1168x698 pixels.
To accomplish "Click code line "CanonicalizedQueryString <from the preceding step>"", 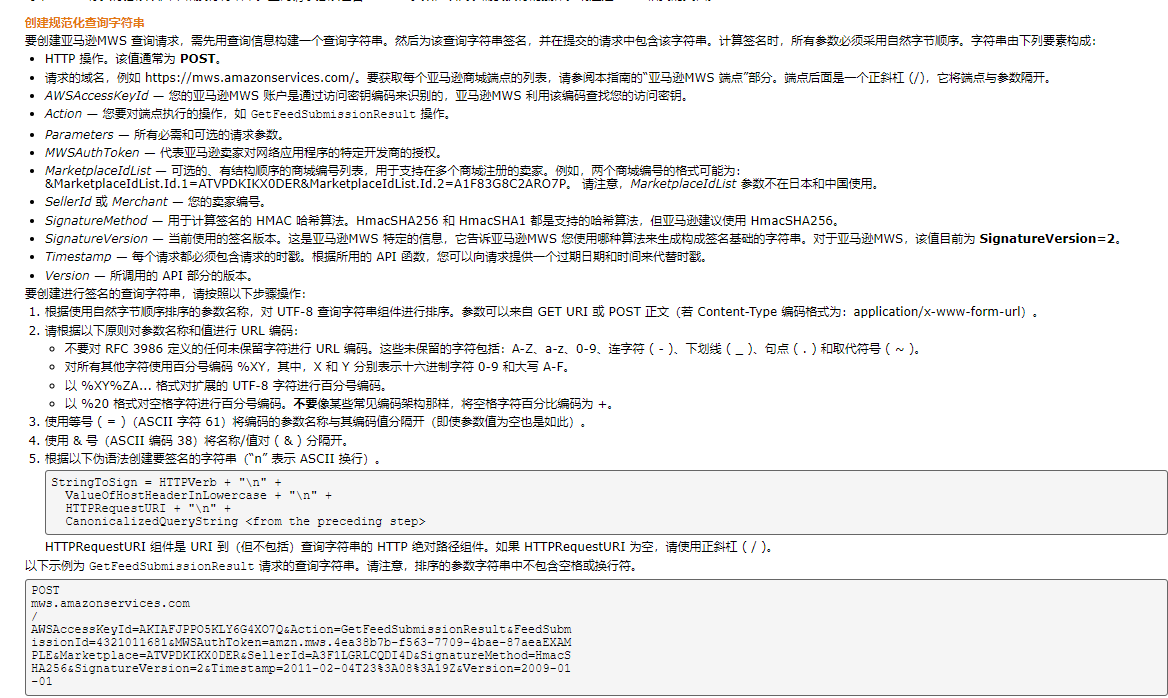I will (245, 521).
